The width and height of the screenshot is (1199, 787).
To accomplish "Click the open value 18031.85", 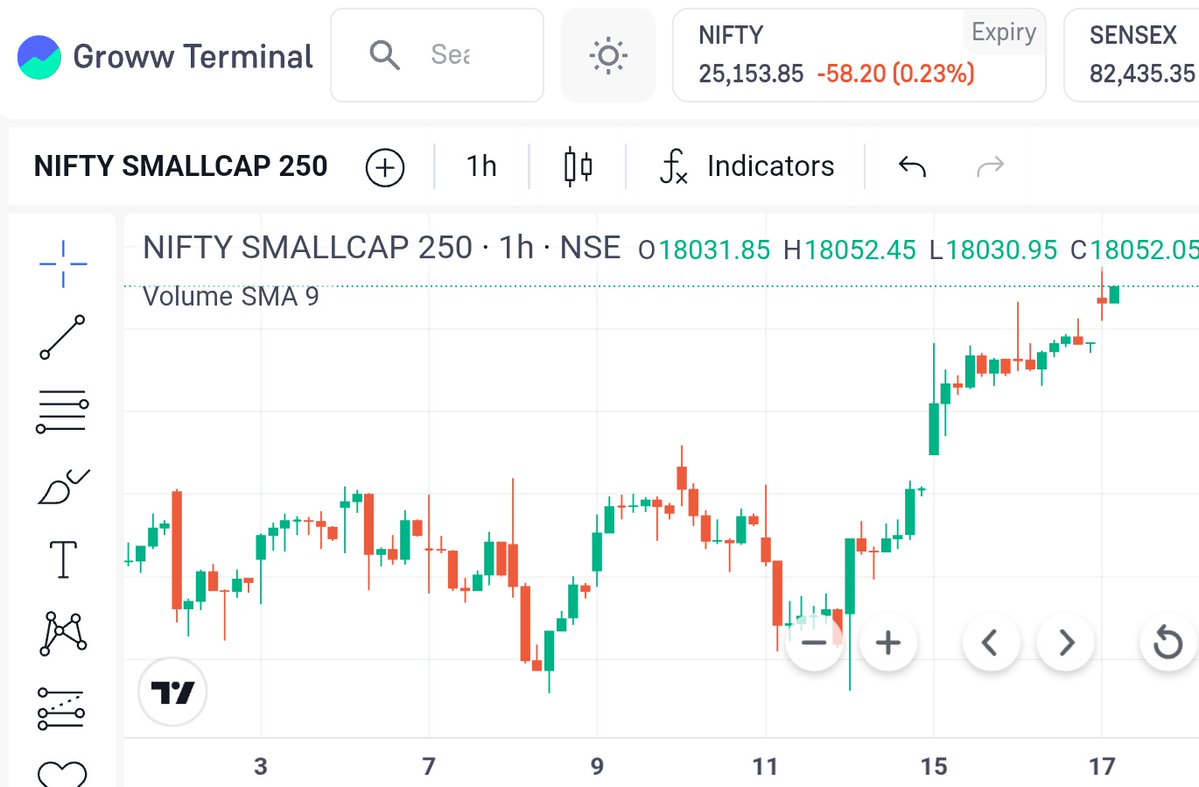I will [714, 249].
